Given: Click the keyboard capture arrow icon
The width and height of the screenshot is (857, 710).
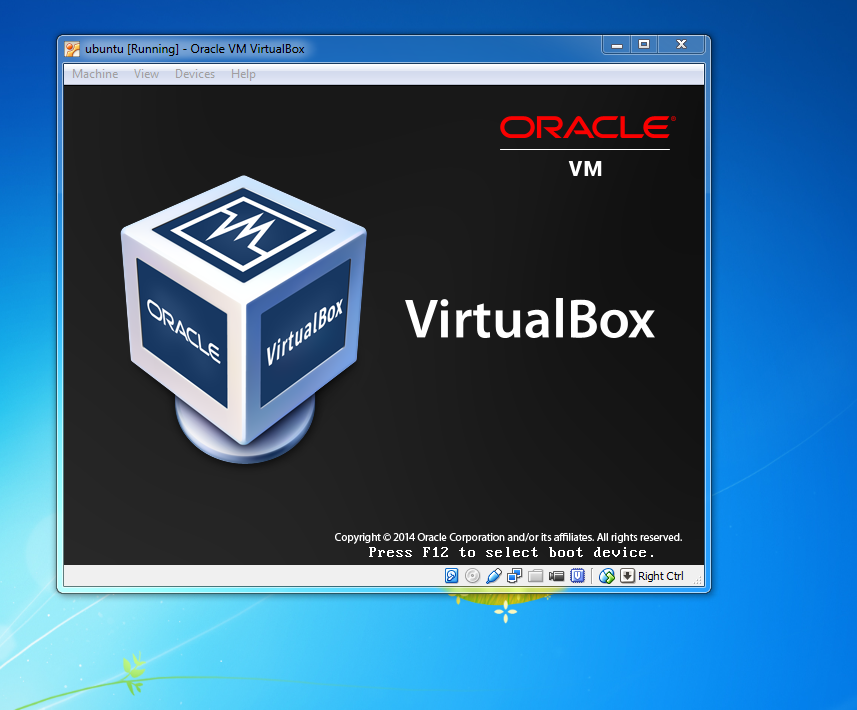Looking at the screenshot, I should click(x=627, y=576).
